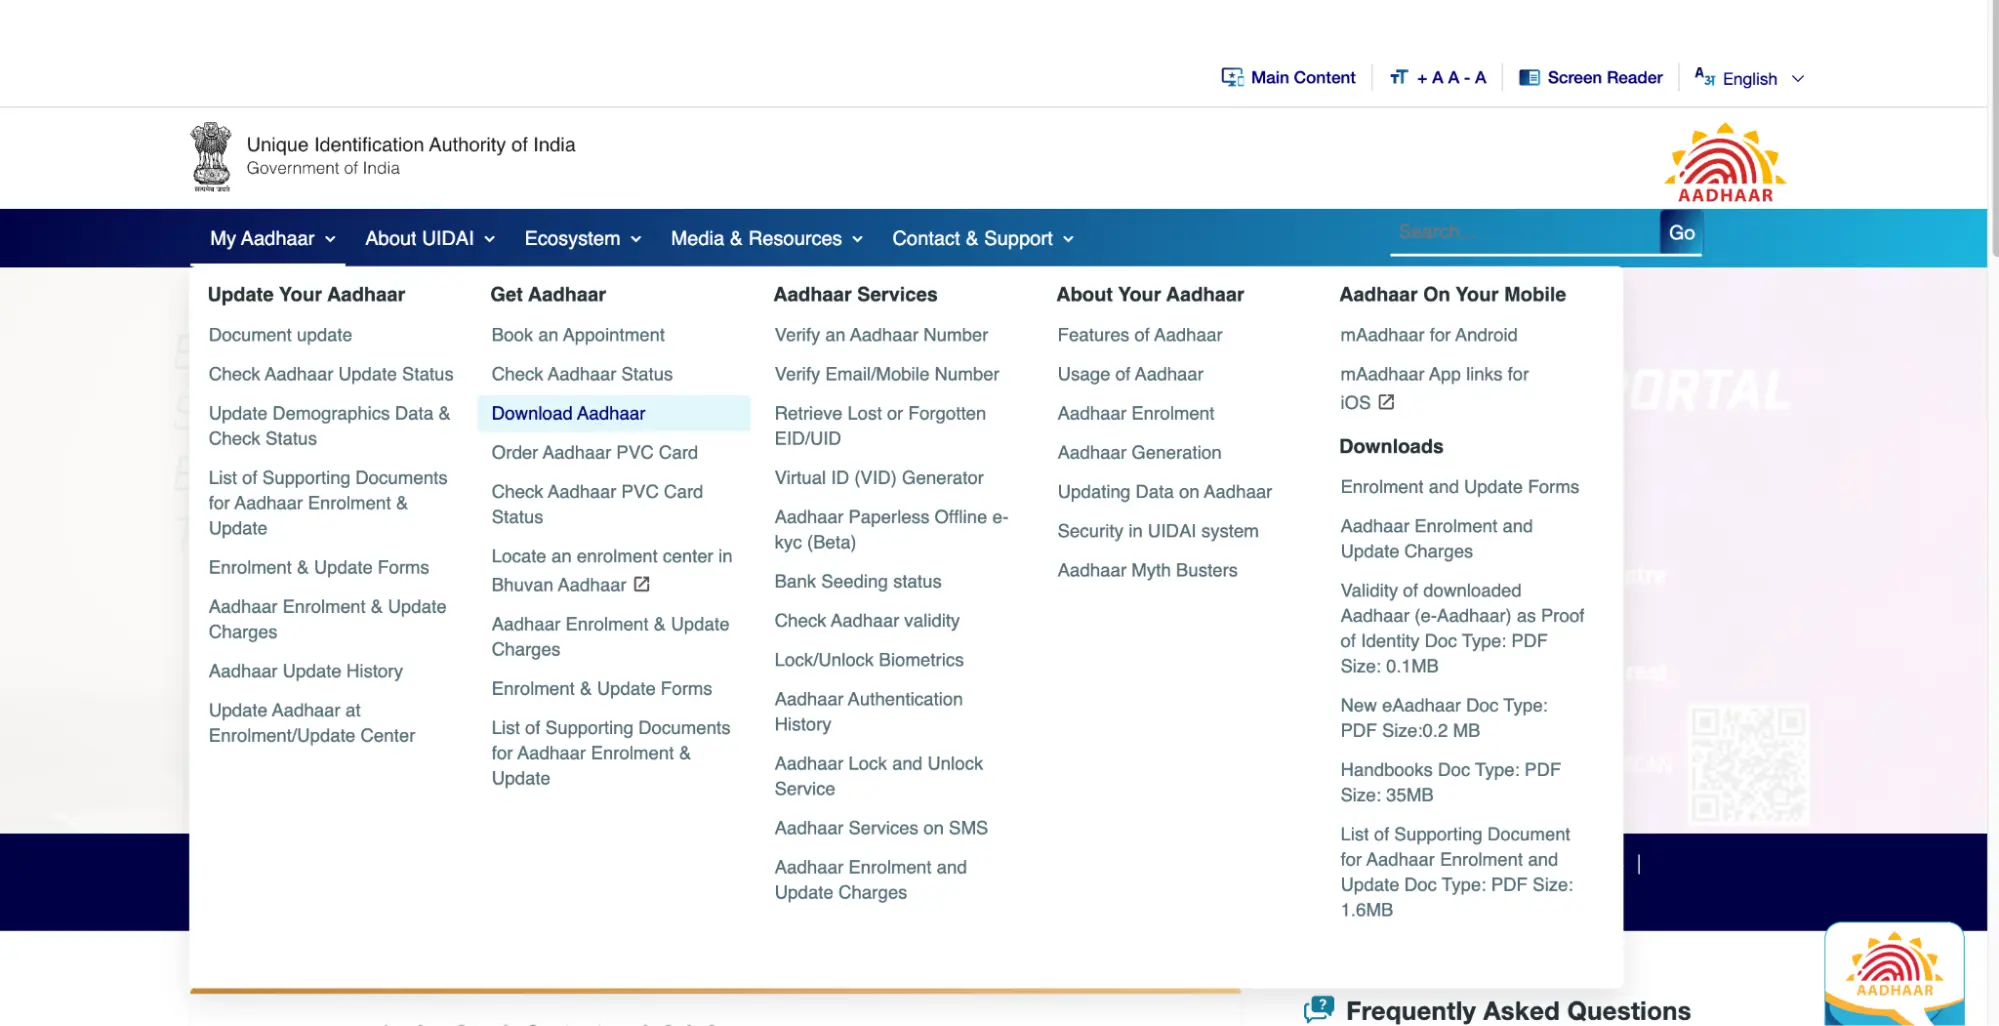
Task: Open mAadhaar for Android
Action: pos(1429,335)
